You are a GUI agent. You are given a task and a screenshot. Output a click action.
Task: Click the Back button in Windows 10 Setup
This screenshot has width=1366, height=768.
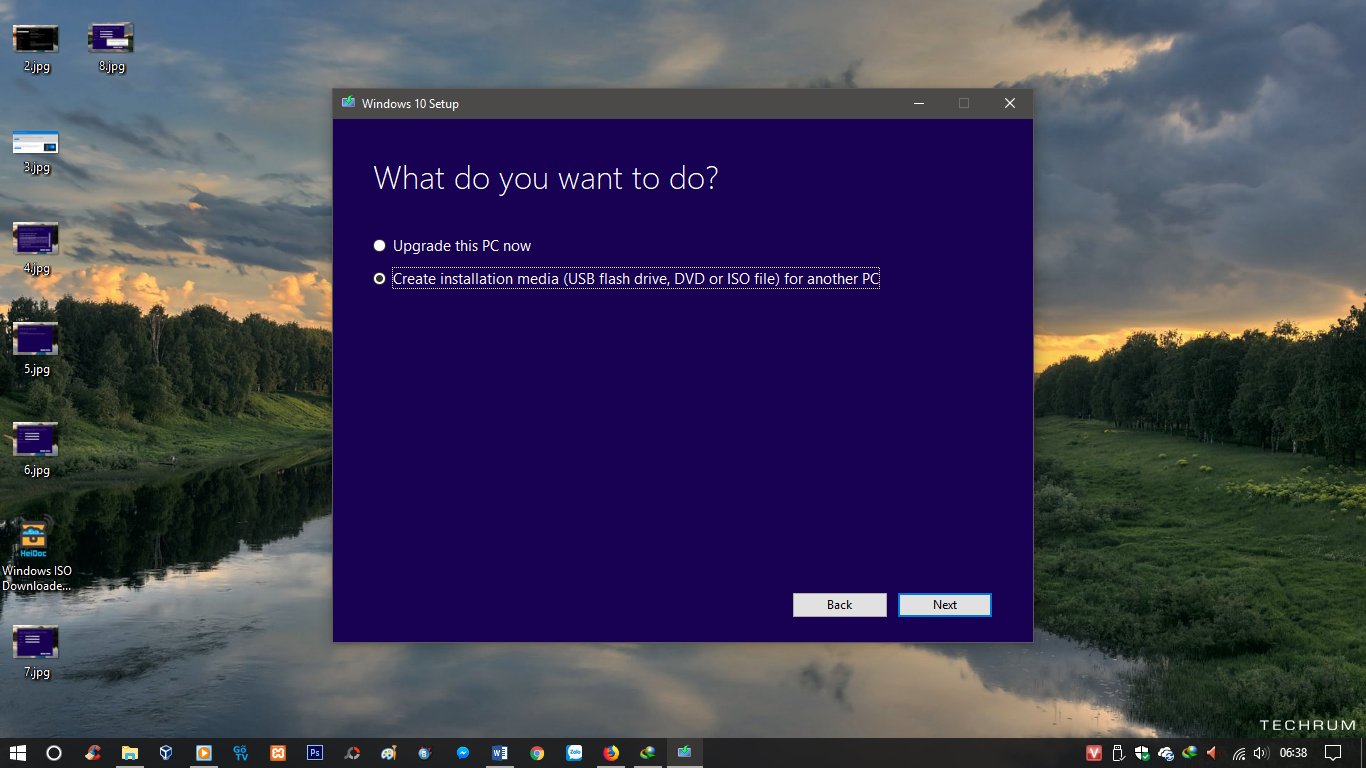click(x=840, y=605)
